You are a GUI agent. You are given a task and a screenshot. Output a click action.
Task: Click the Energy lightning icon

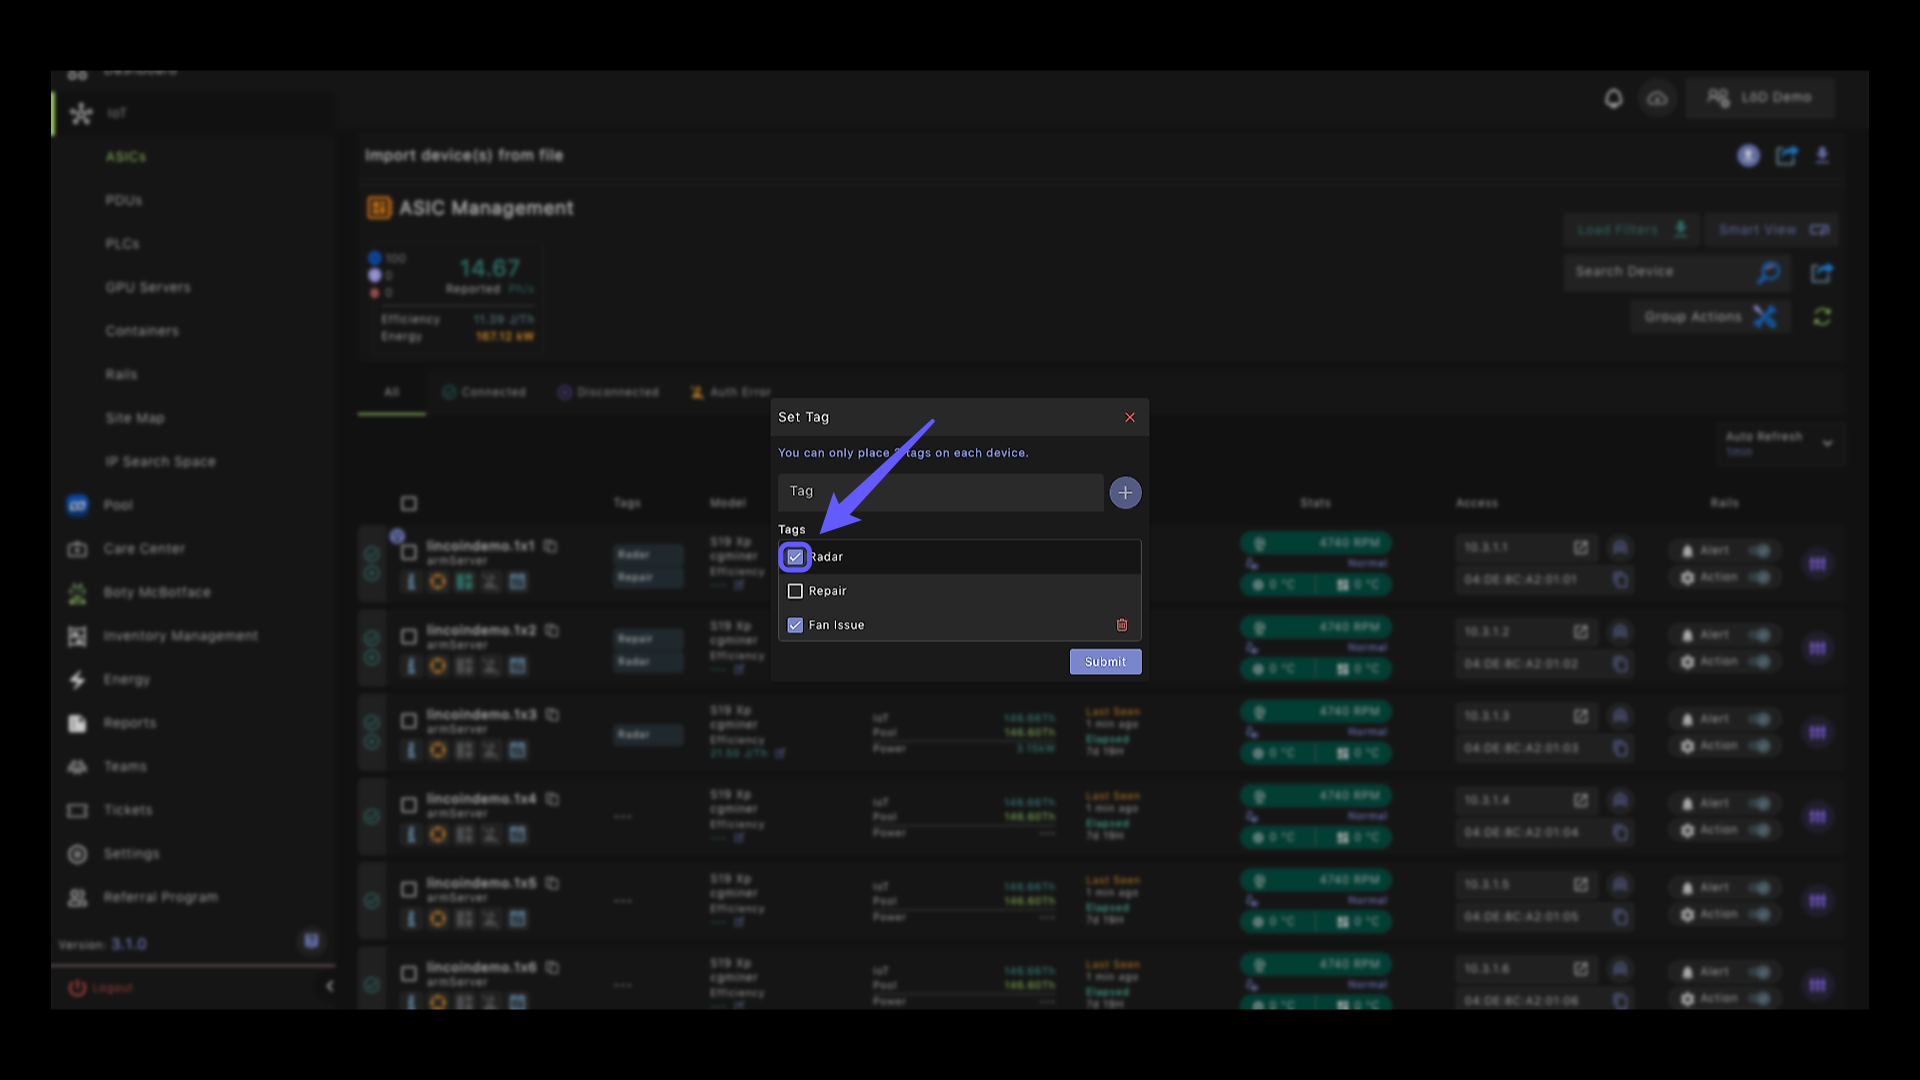[x=77, y=680]
